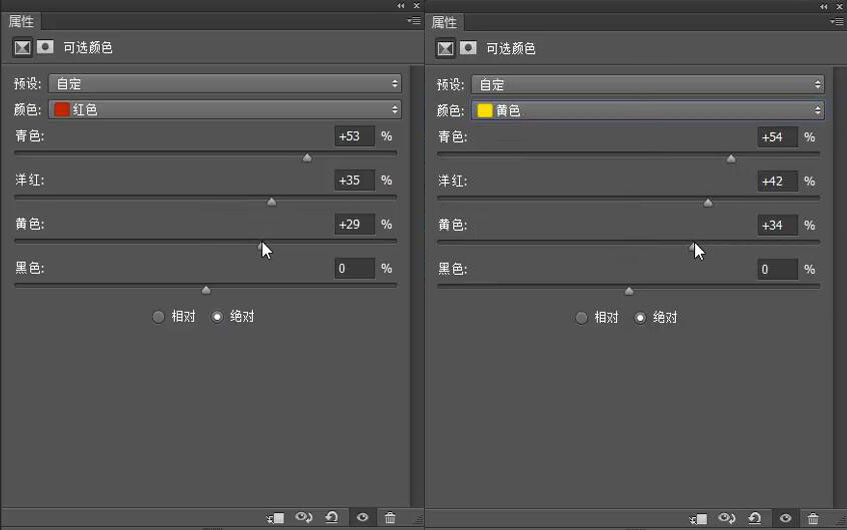Click 洋红 value field showing +42
The image size is (847, 530).
coord(777,181)
